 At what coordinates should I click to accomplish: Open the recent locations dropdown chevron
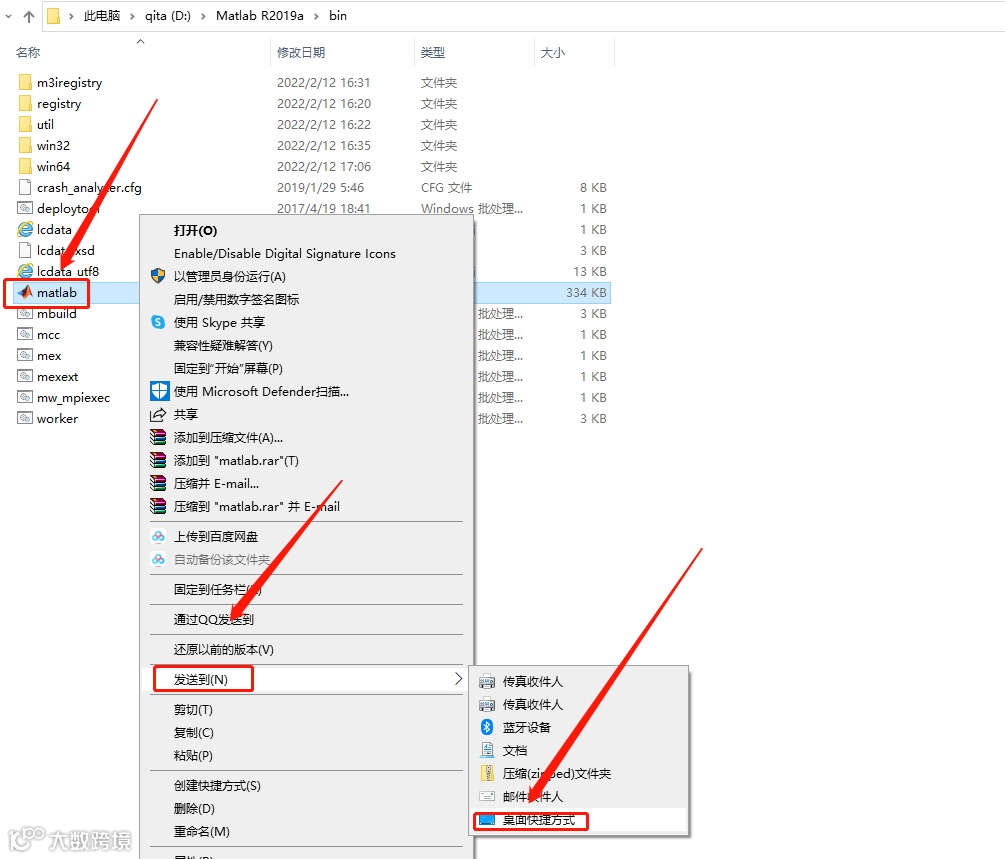(8, 17)
